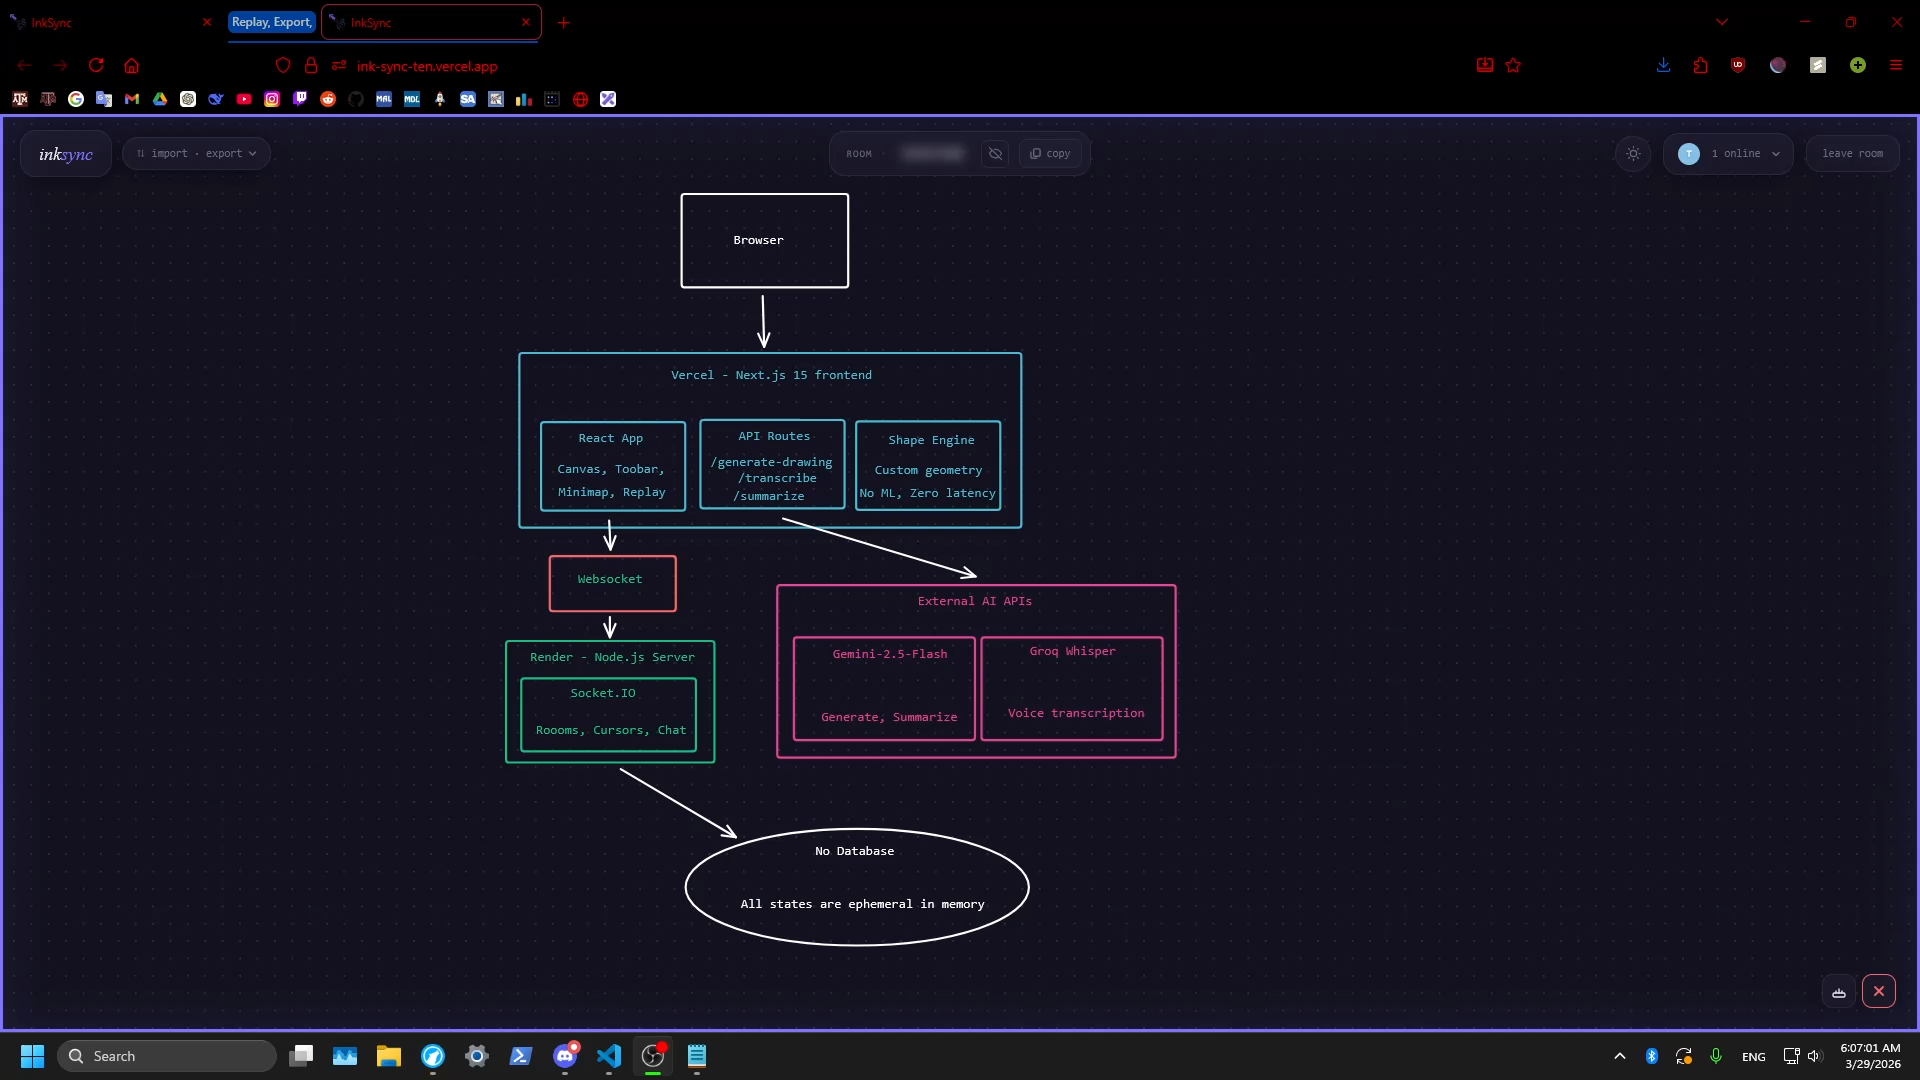Toggle light/dark theme sun icon

[1633, 154]
